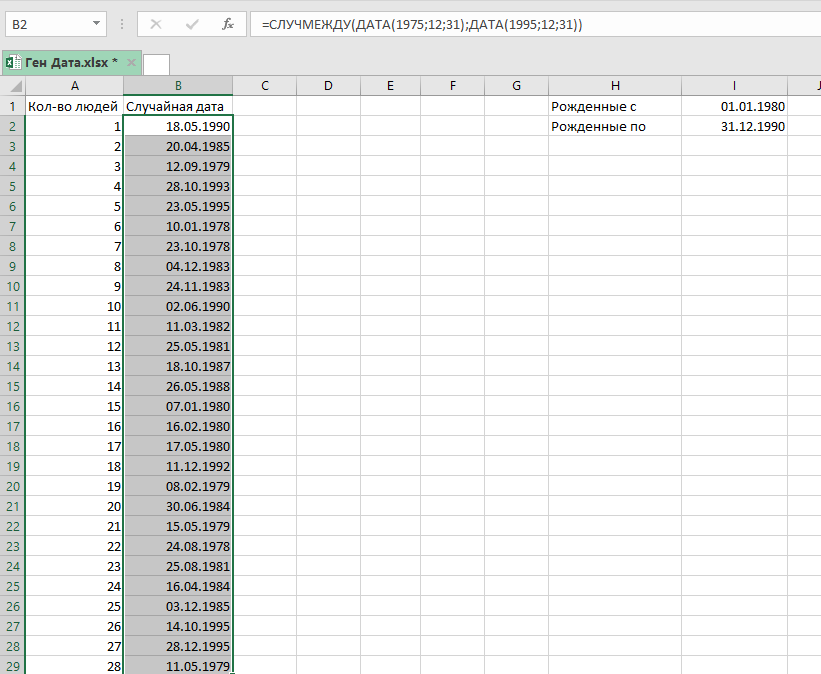
Task: Click the Select All corner triangle
Action: coord(16,86)
